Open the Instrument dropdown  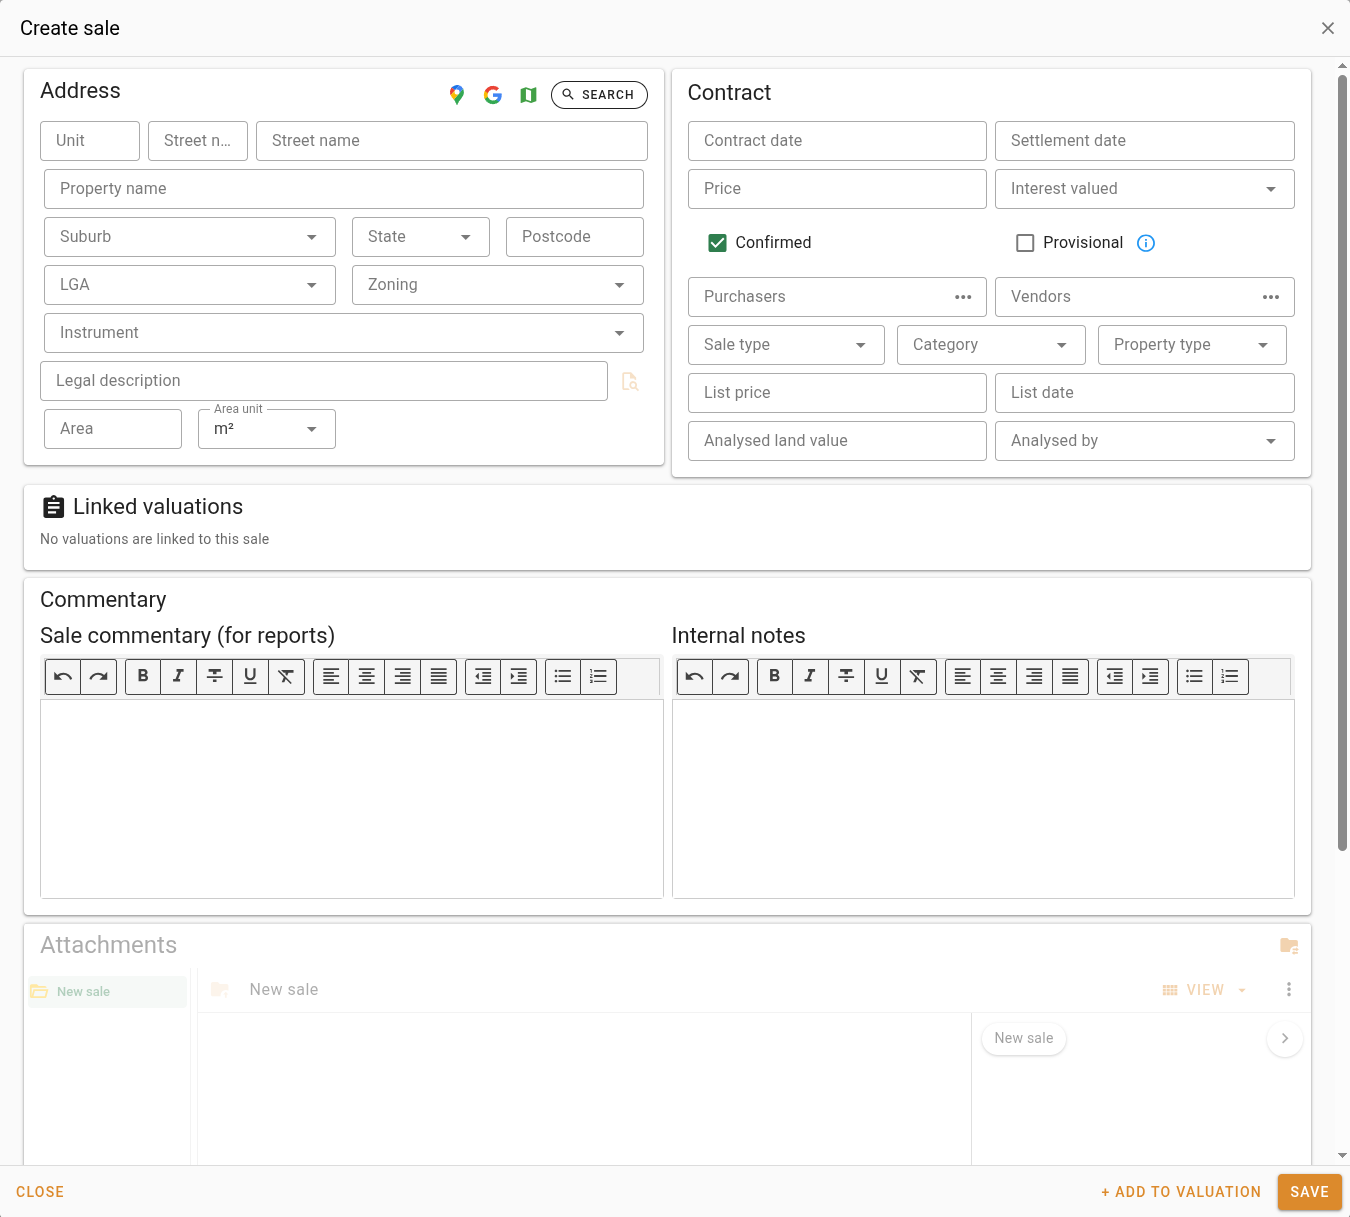click(344, 333)
